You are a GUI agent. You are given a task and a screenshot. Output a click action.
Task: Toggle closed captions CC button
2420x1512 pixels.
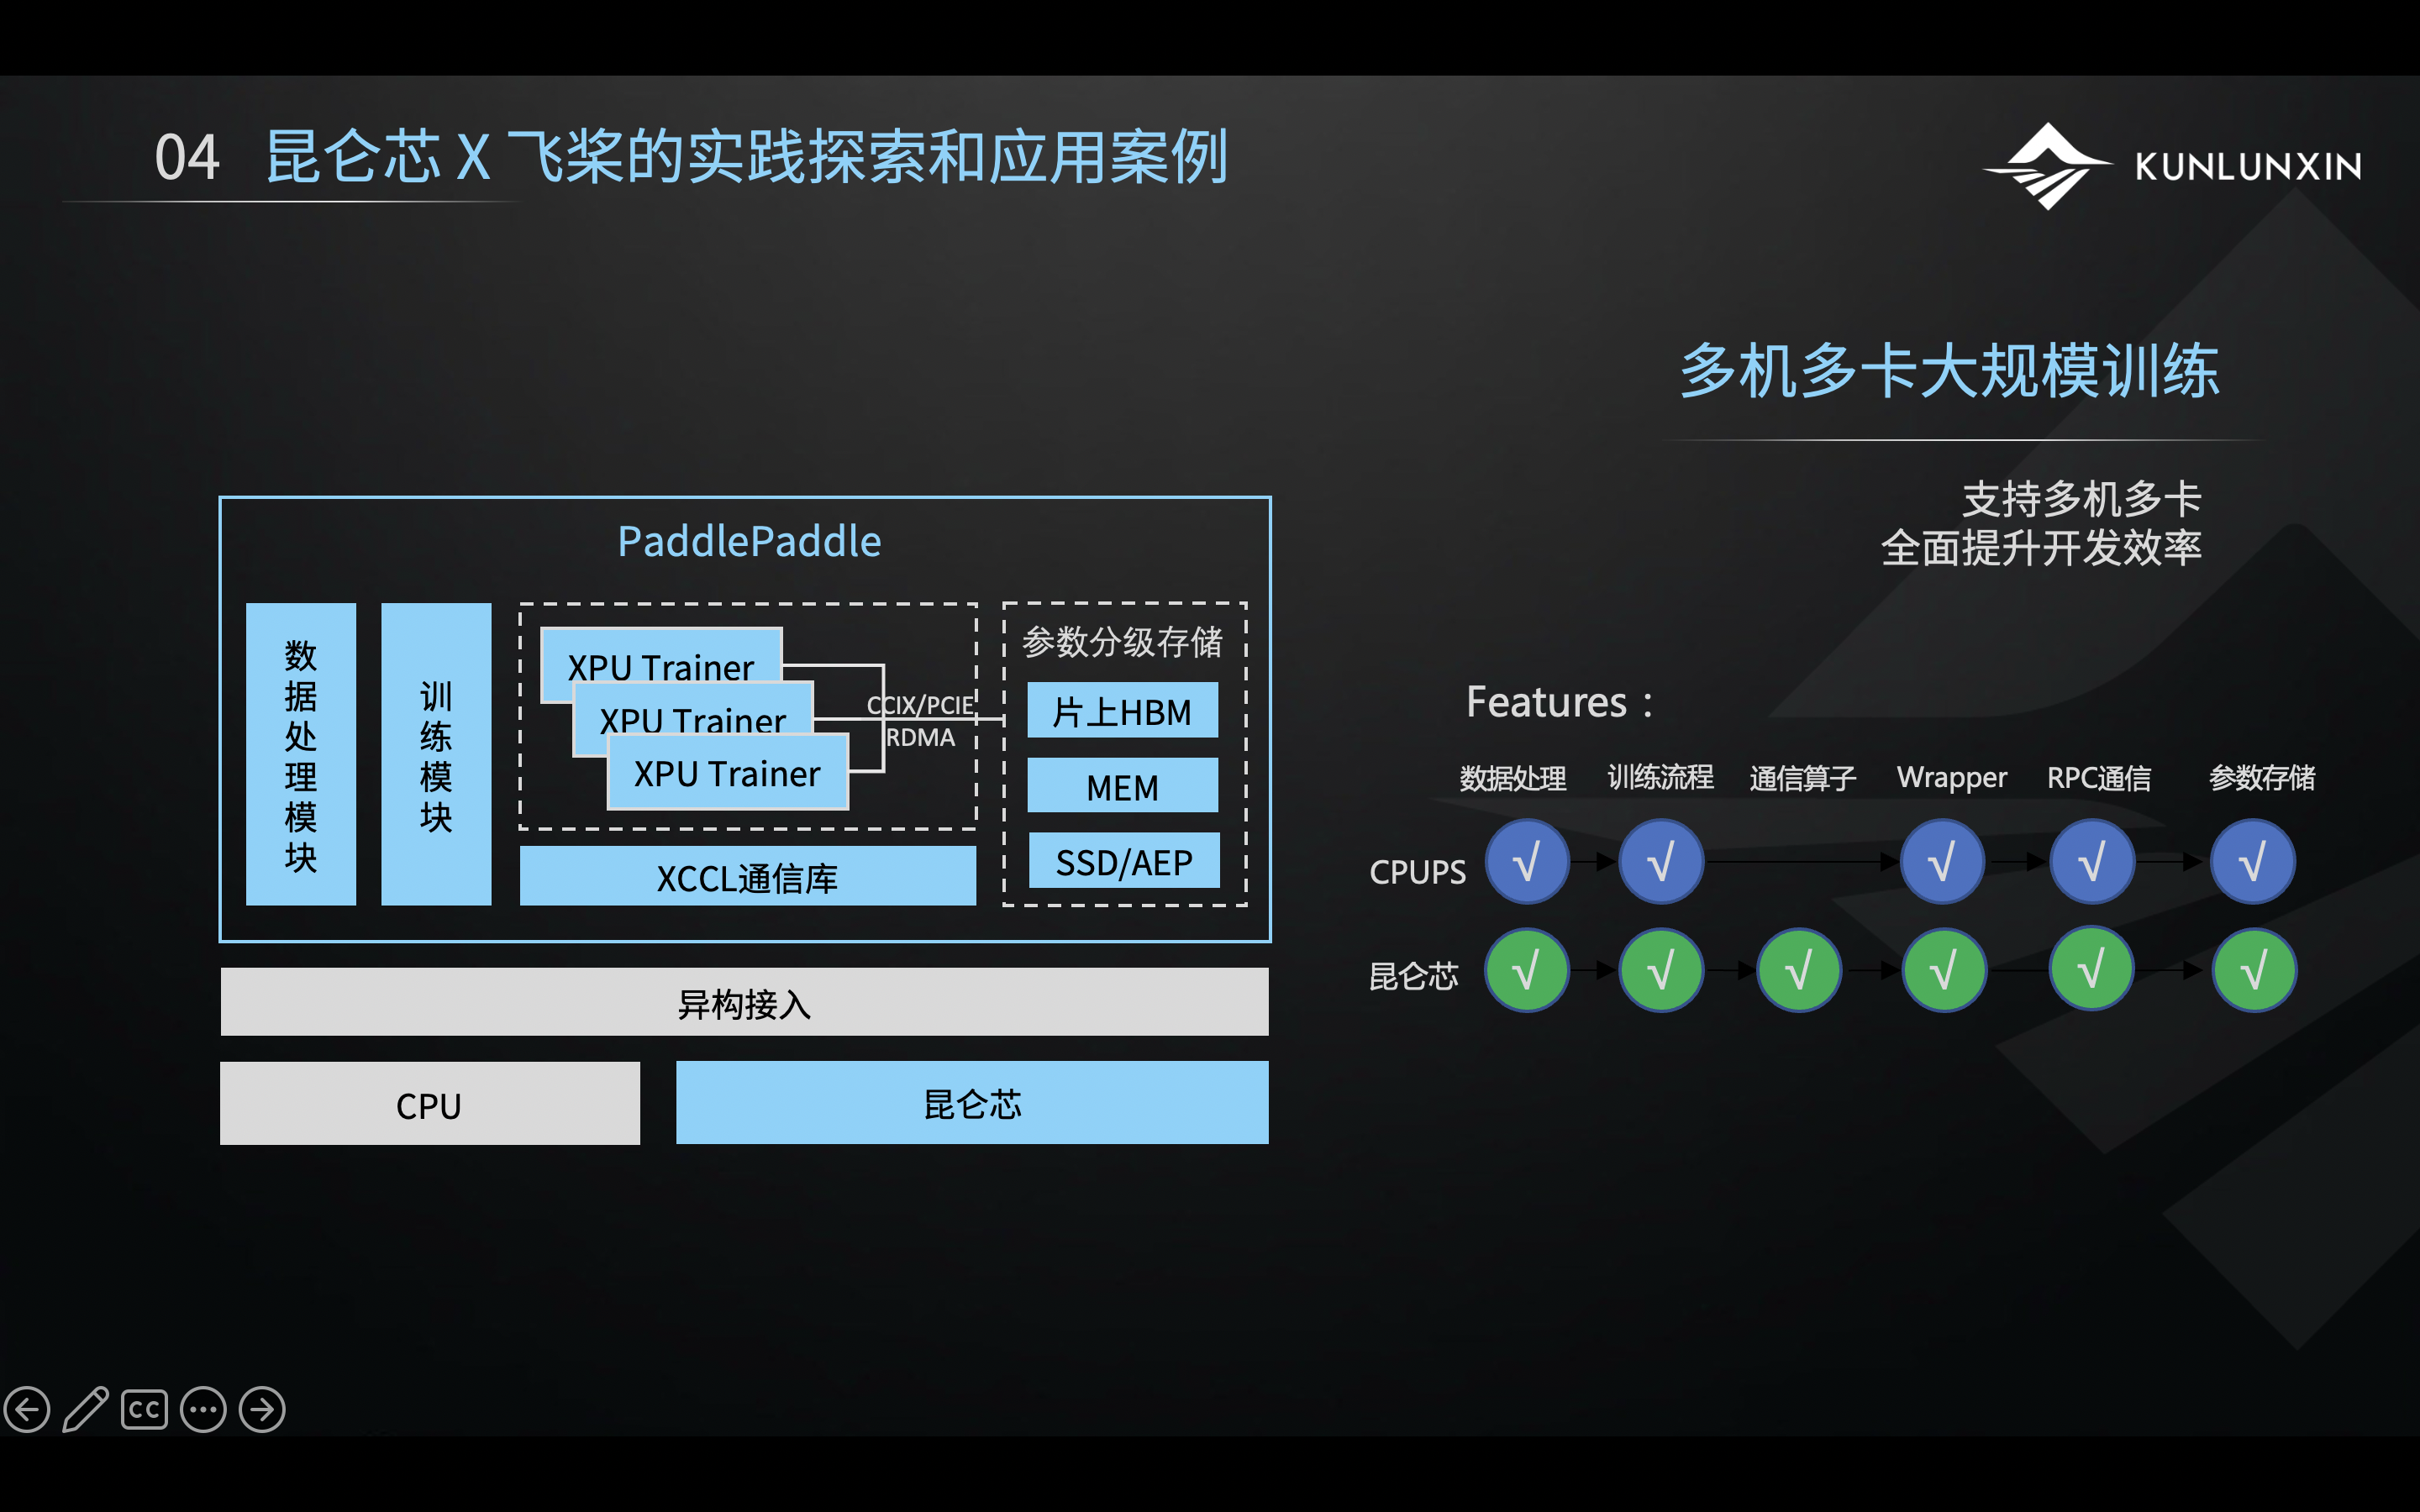[144, 1410]
